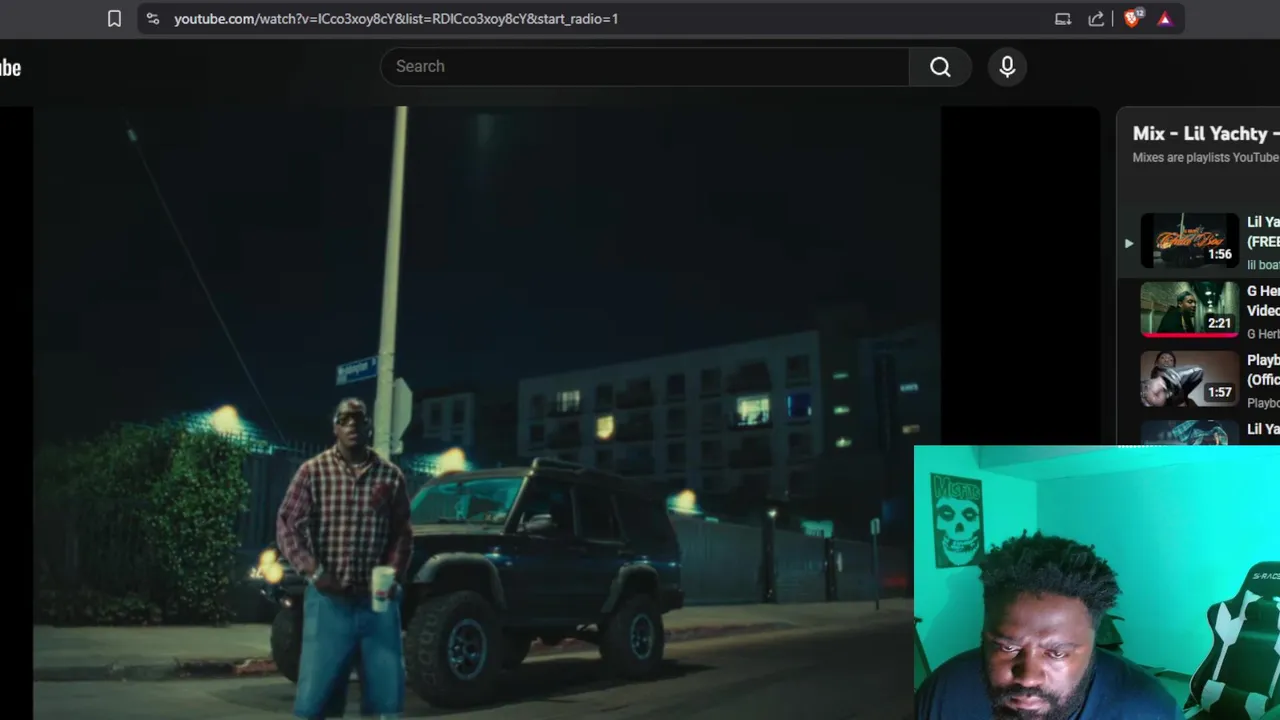The image size is (1280, 720).
Task: Click the microphone voice search icon
Action: click(x=1007, y=67)
